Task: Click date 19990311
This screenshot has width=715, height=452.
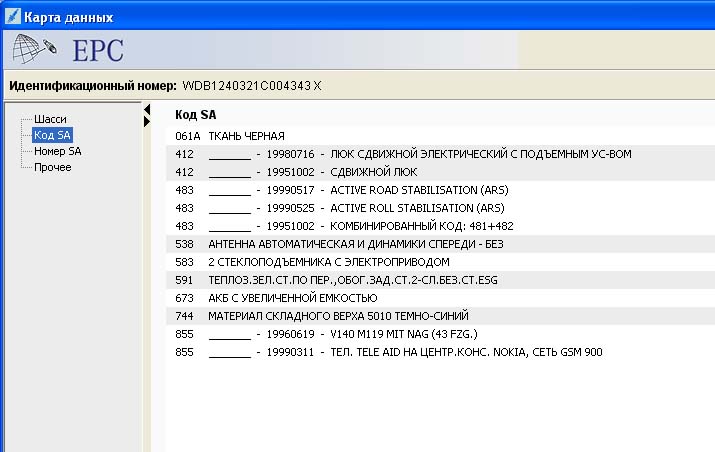Action: click(290, 352)
